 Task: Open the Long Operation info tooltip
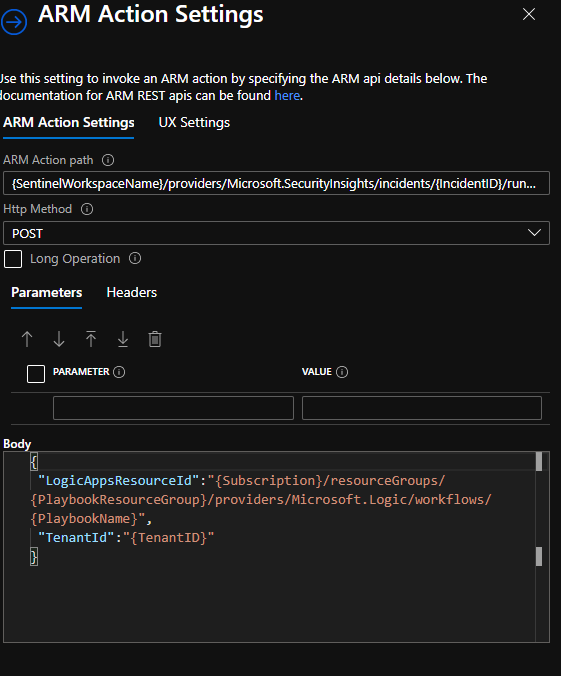pos(135,258)
